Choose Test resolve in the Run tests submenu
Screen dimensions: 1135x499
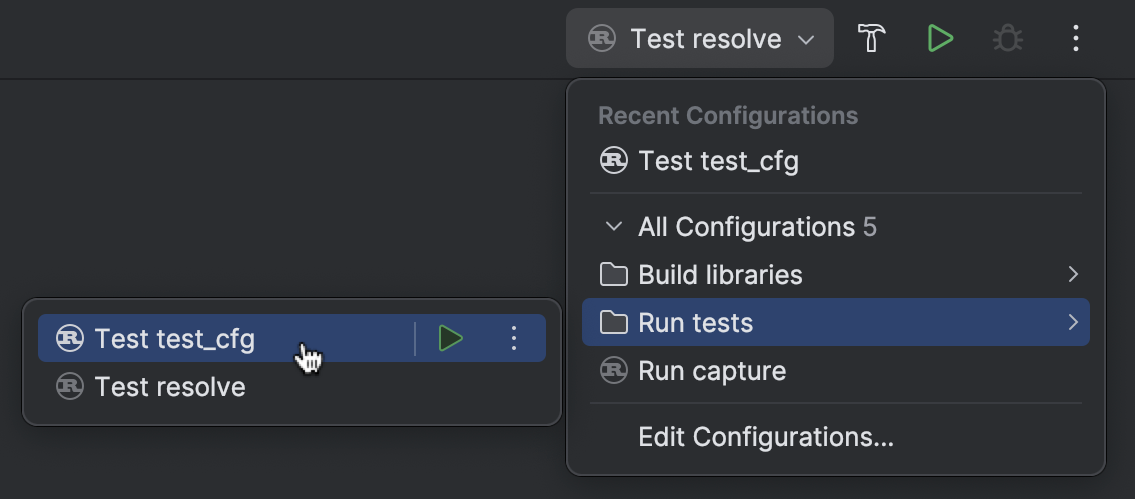click(170, 387)
